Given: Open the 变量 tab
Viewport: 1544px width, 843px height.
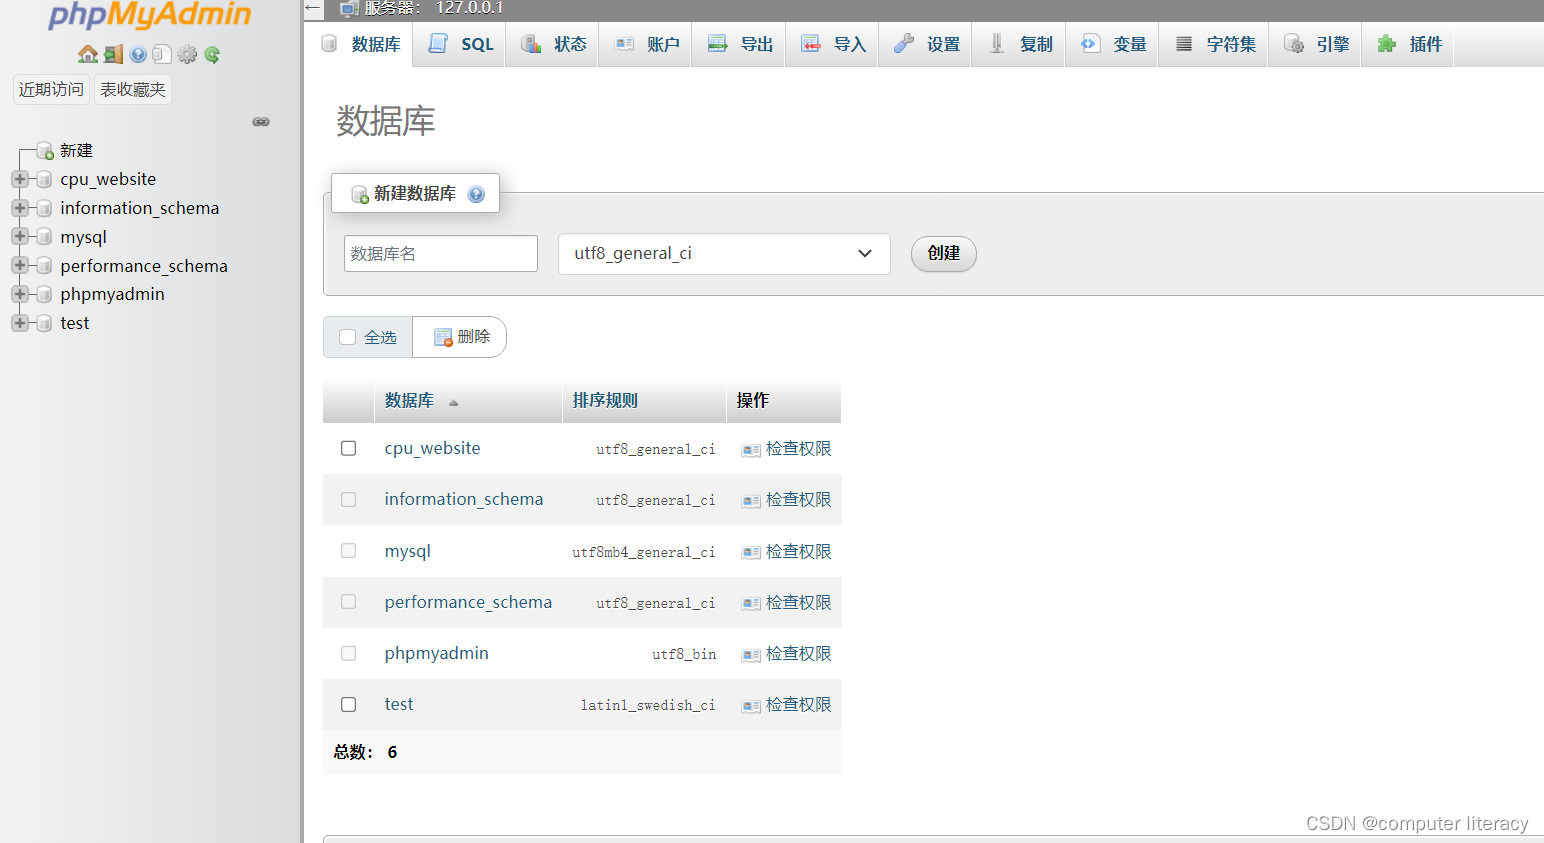Looking at the screenshot, I should tap(1113, 44).
